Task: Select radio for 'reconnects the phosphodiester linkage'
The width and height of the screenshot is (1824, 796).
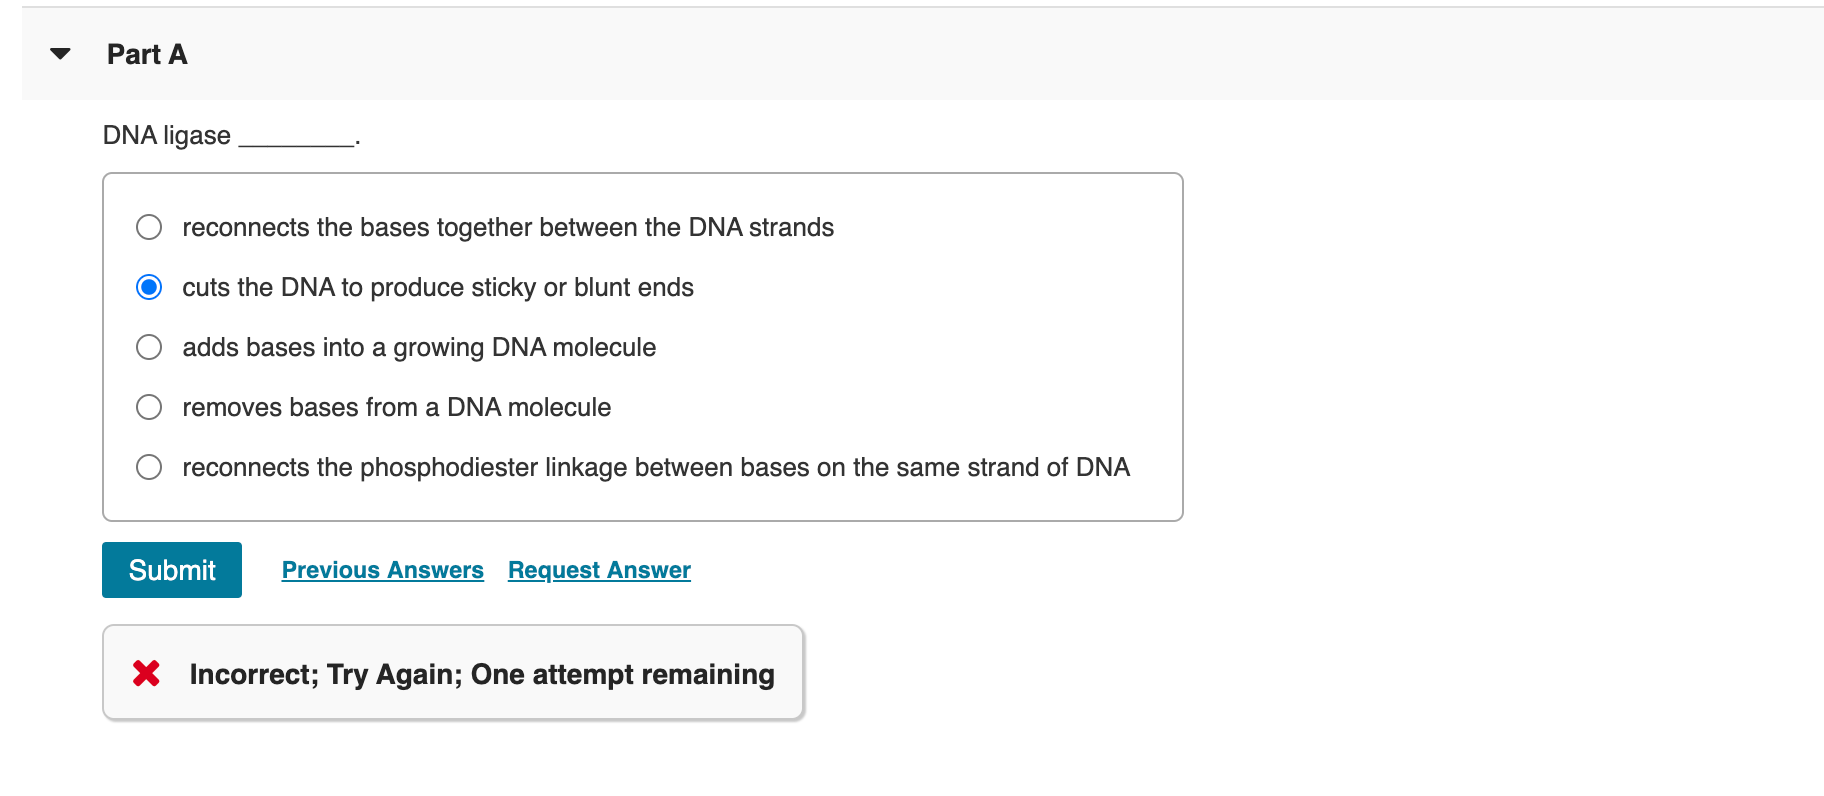Action: pos(149,467)
